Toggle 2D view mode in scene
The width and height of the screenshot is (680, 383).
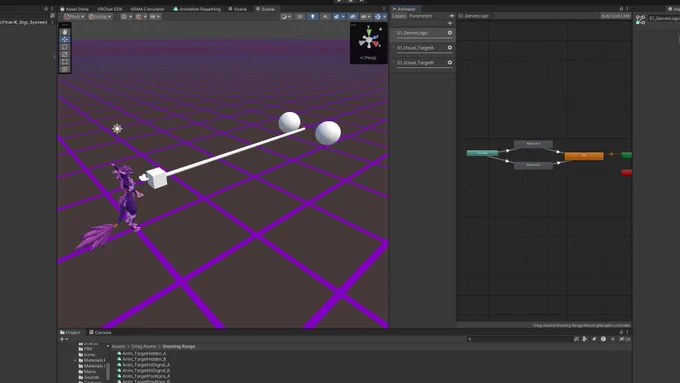point(300,16)
